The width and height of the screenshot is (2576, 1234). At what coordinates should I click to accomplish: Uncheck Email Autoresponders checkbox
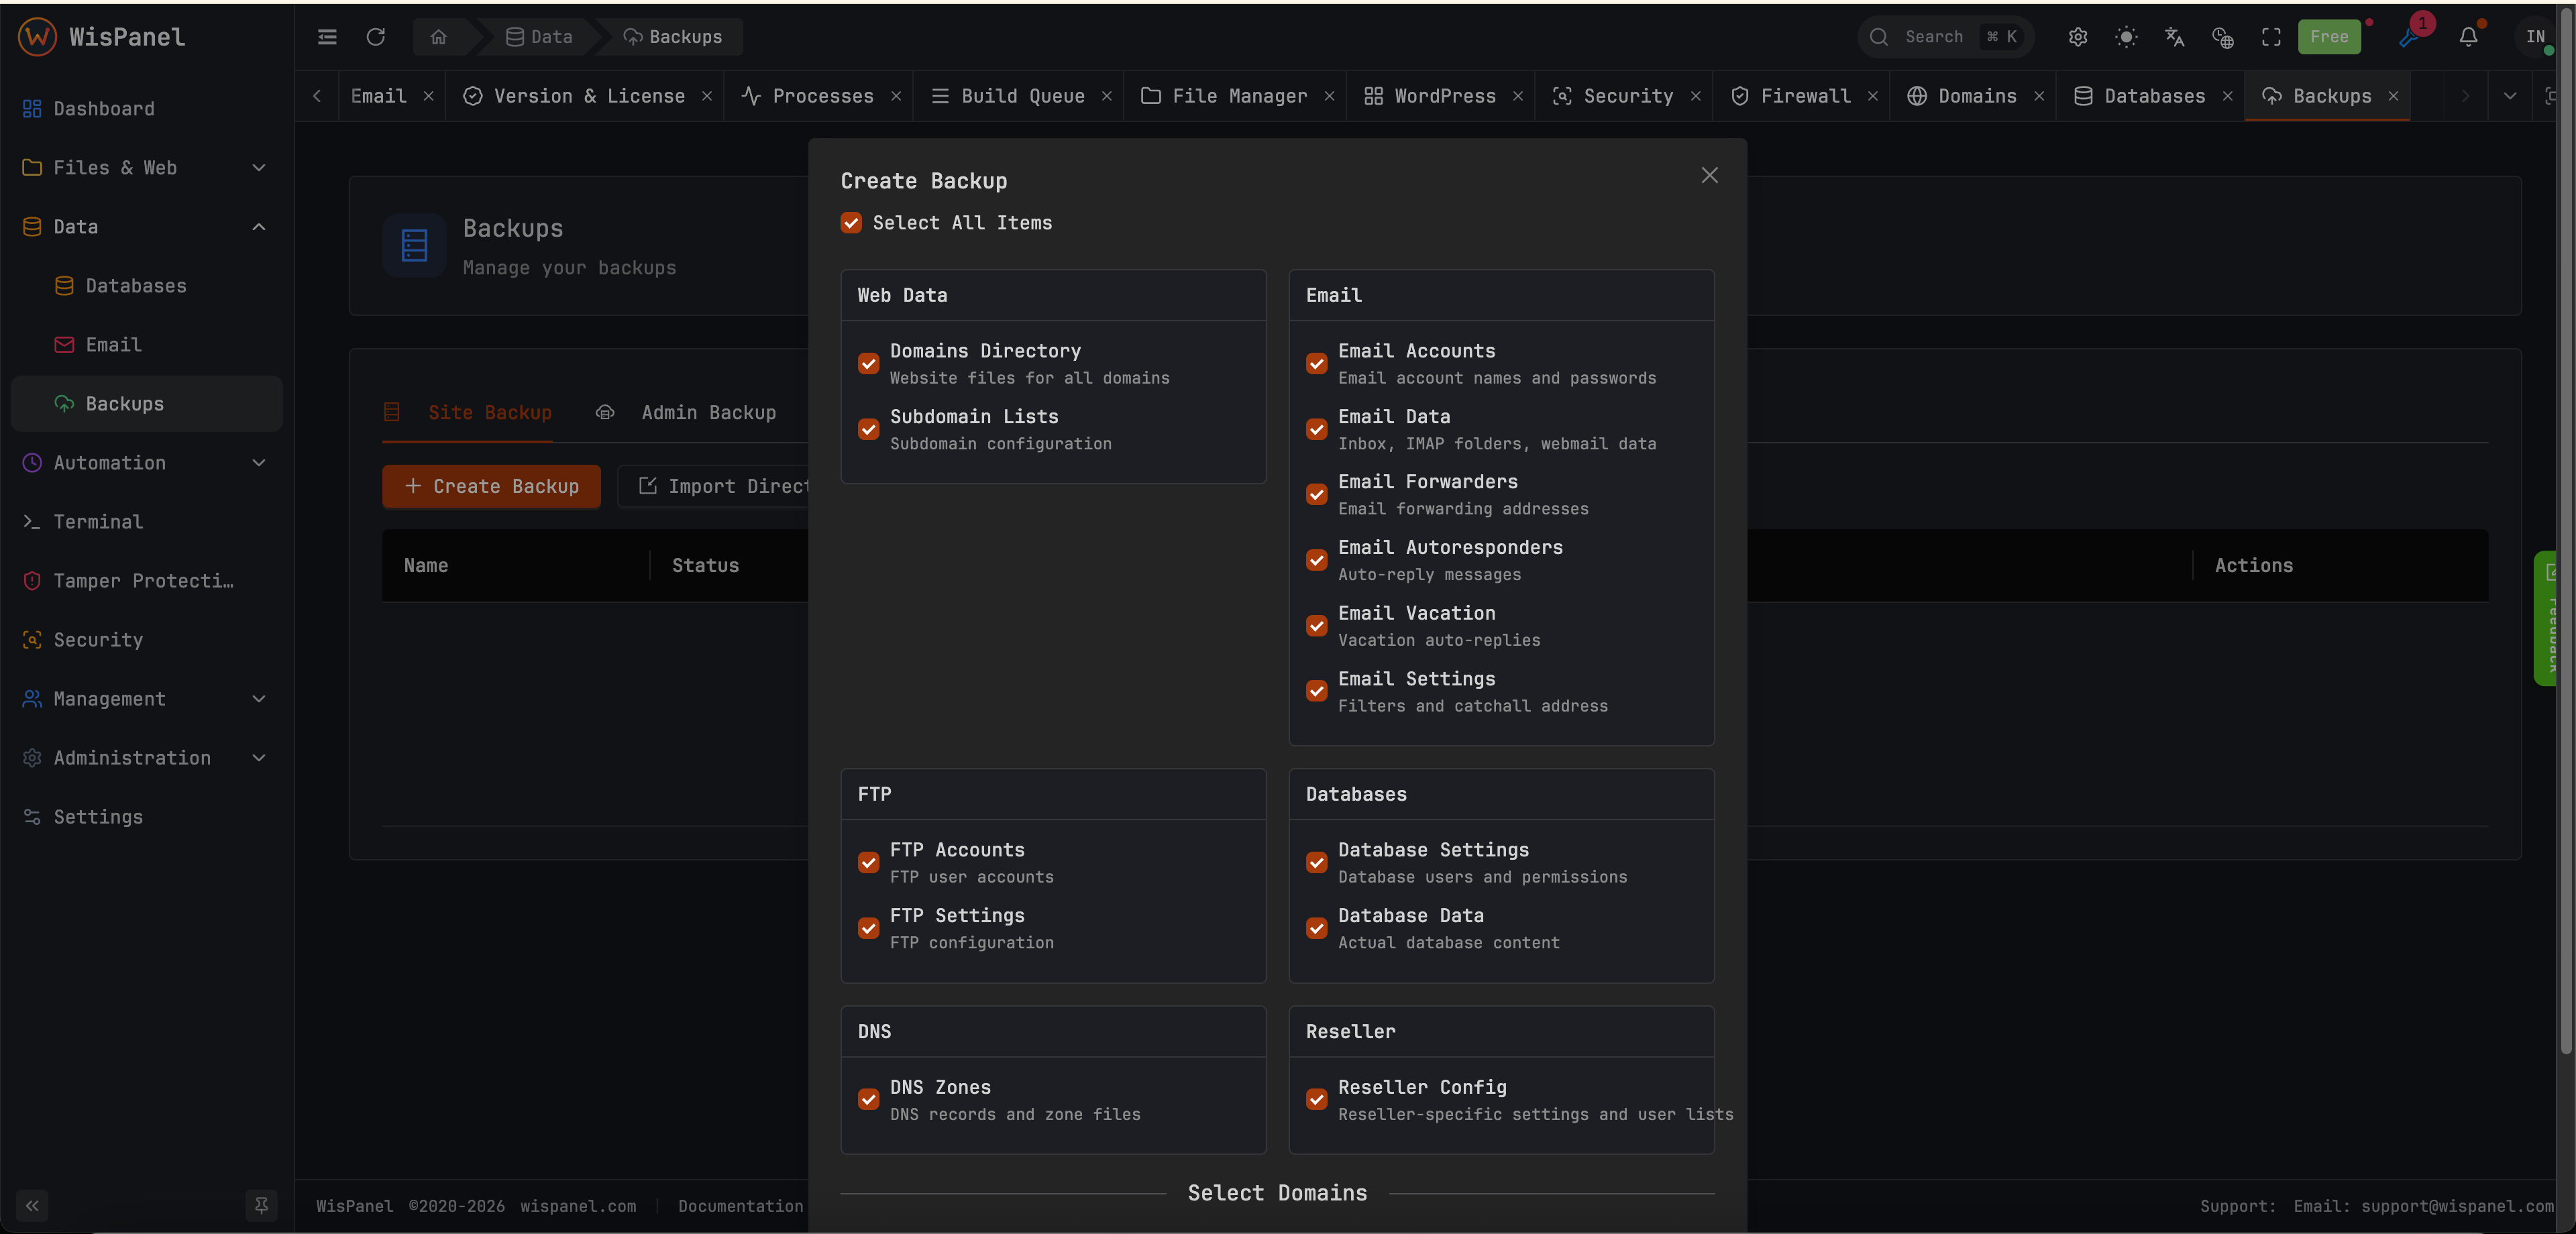(1316, 560)
